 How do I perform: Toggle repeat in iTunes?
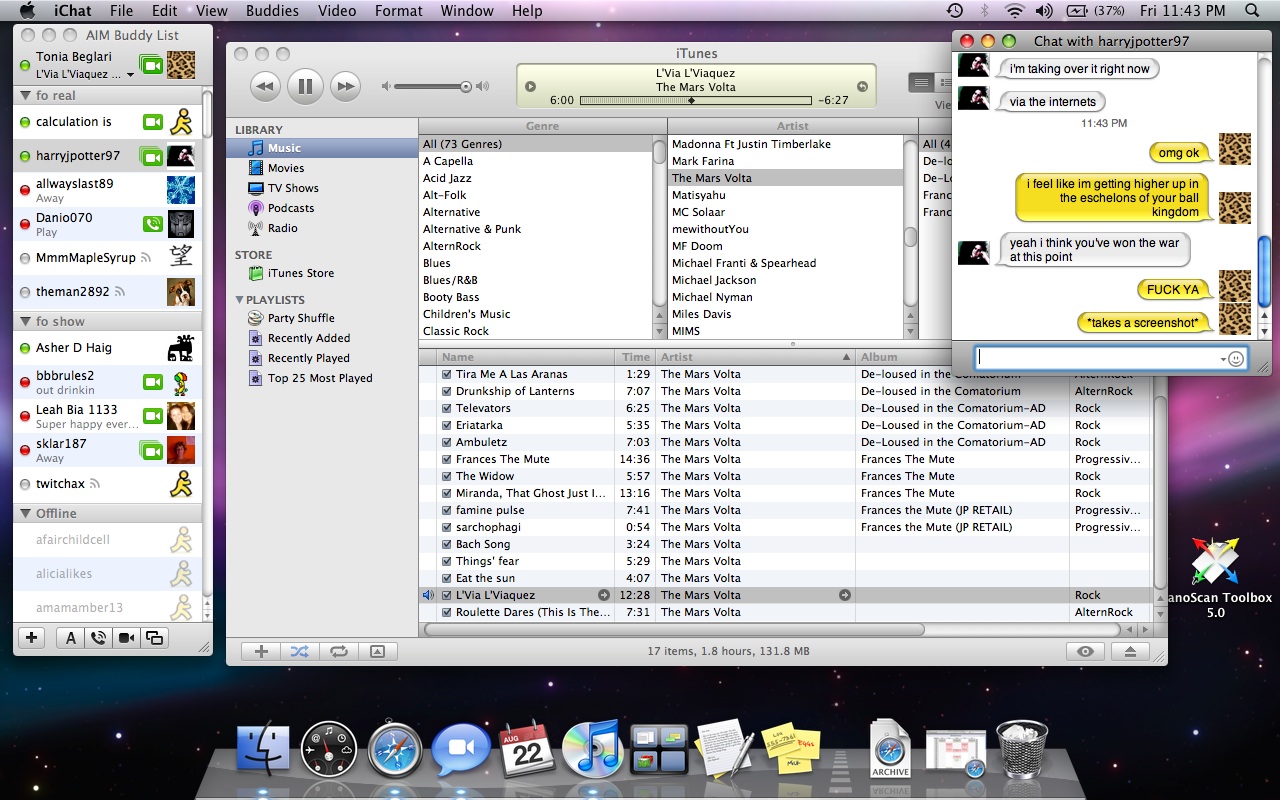coord(338,651)
